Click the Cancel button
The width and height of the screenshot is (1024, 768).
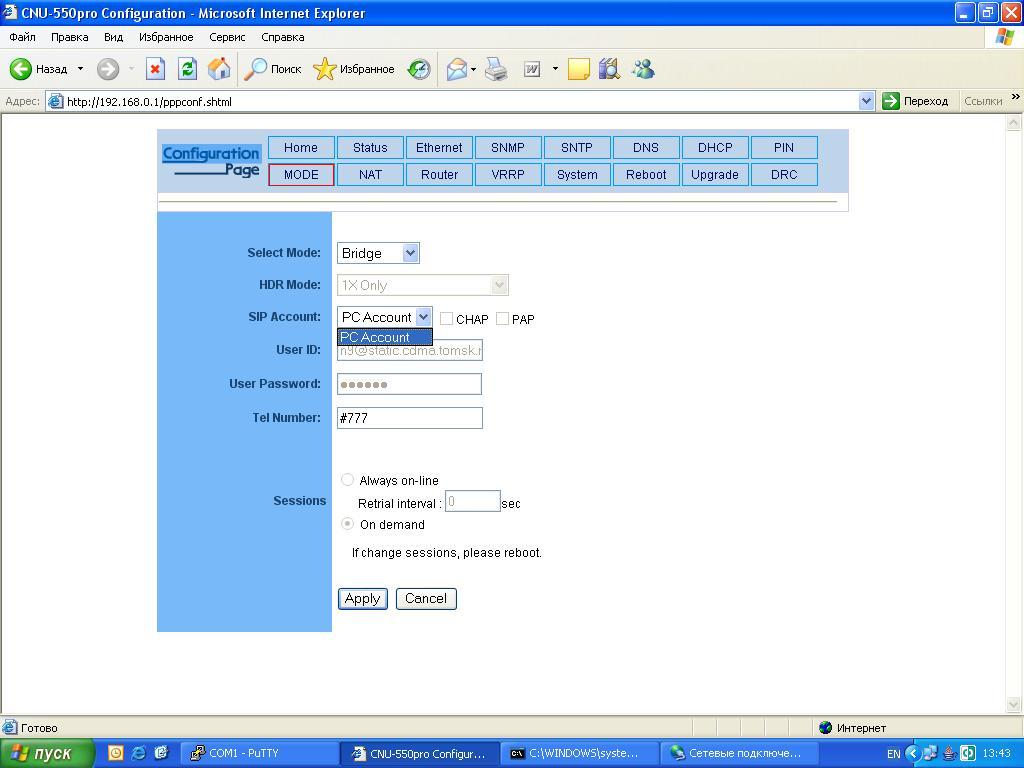click(x=426, y=598)
